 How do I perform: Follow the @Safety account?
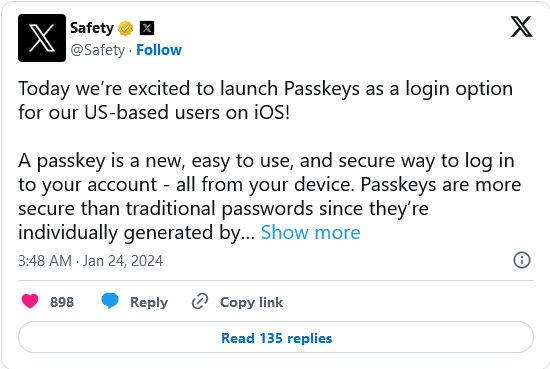click(x=159, y=50)
